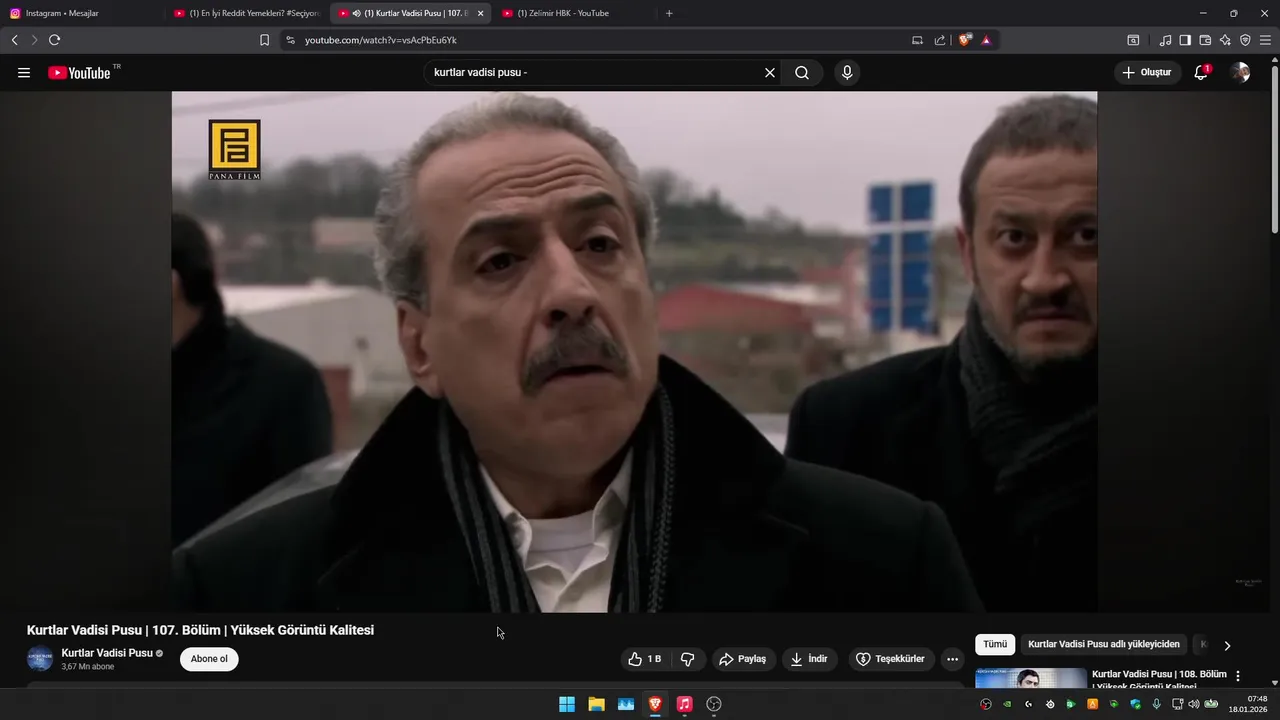Close the Kurtlar Vadisi Pusu browser tab

click(480, 13)
